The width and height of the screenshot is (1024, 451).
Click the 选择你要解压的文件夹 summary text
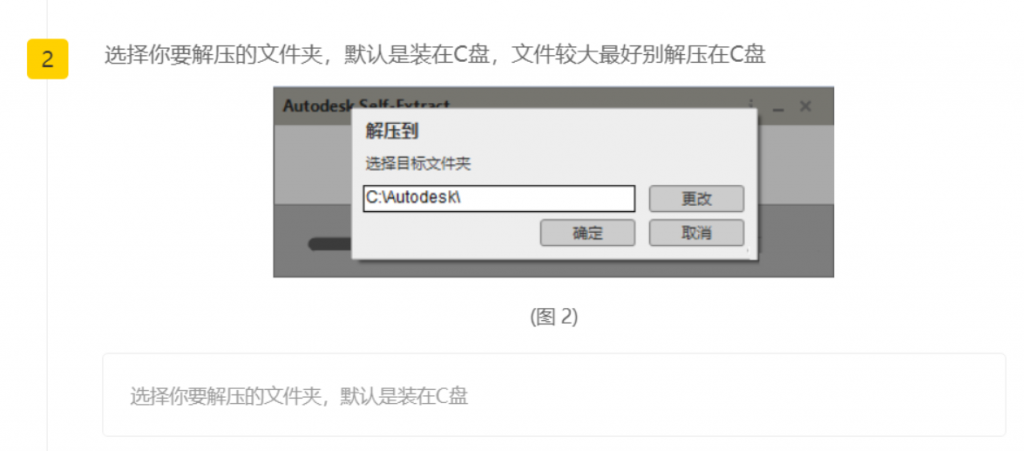click(299, 396)
